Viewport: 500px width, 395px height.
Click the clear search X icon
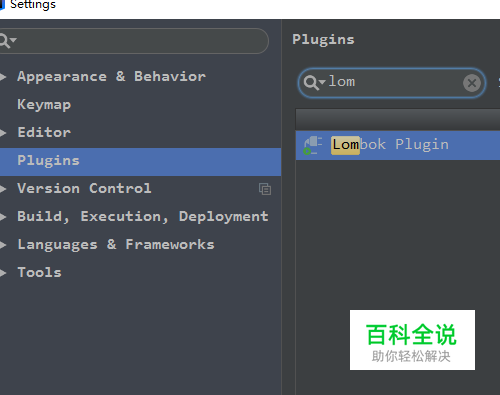pos(472,83)
